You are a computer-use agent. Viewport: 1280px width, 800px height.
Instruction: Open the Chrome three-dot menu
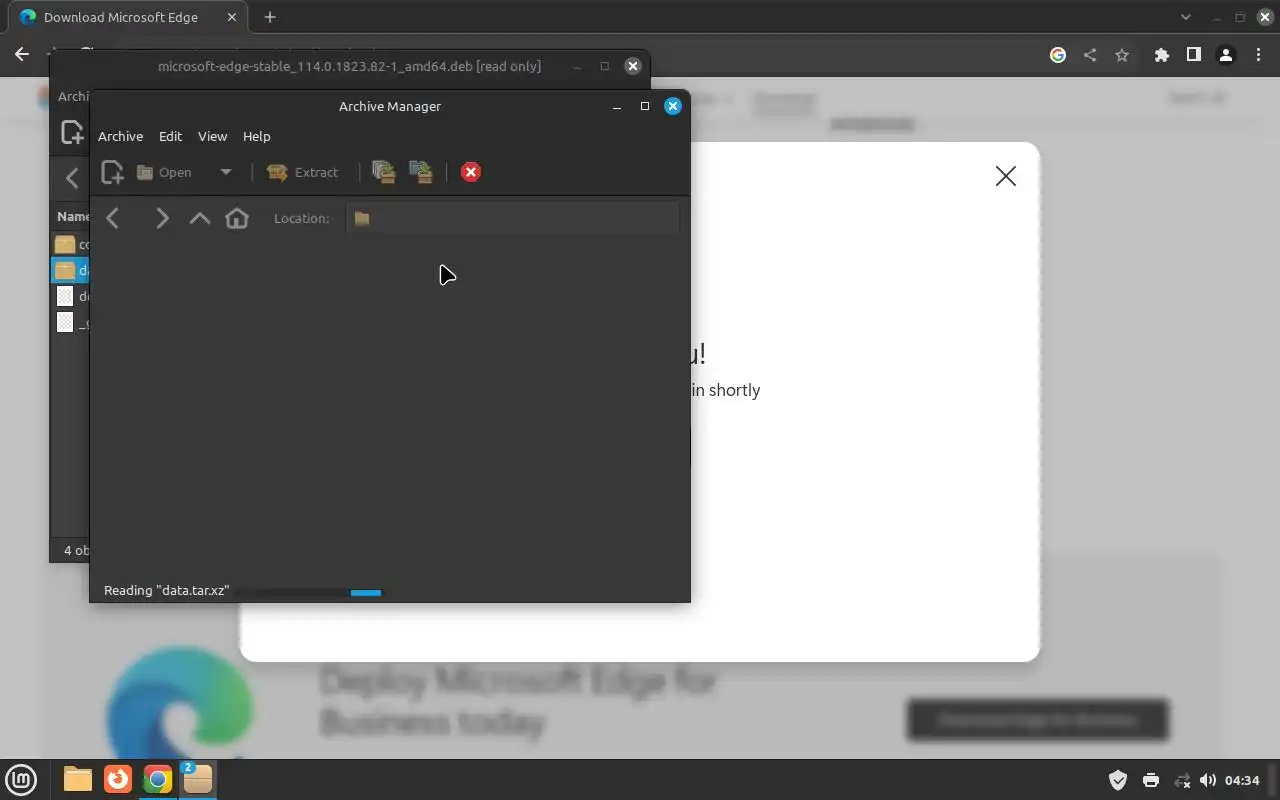coord(1258,55)
